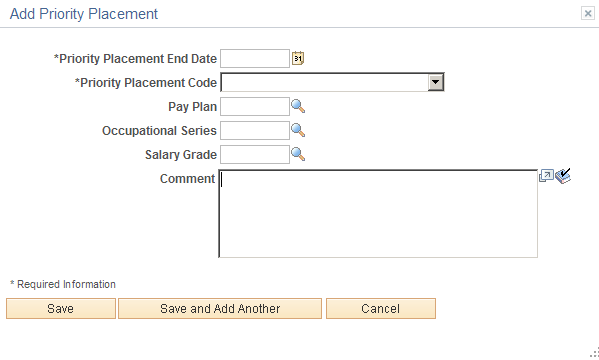Click the dialog resize grip corner
Viewport: 599px width, 360px height.
pos(594,352)
